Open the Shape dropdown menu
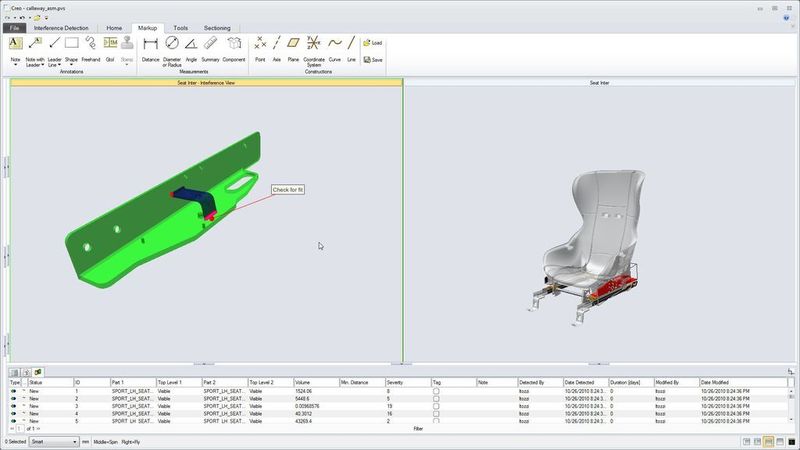800x450 pixels. [72, 65]
